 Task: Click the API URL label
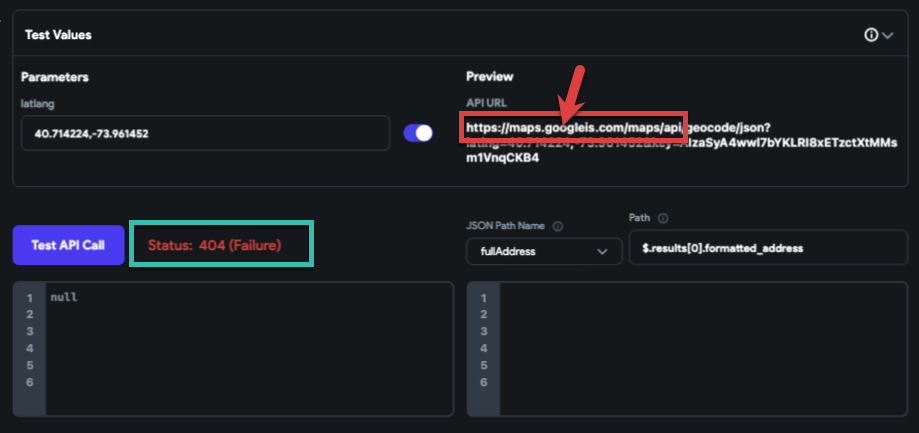point(486,103)
